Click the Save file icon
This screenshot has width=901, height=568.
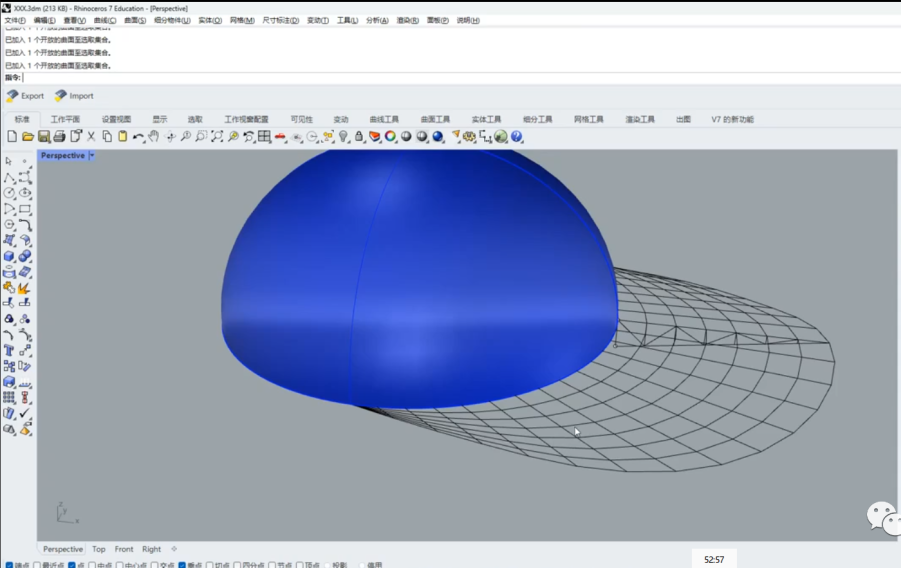[44, 137]
